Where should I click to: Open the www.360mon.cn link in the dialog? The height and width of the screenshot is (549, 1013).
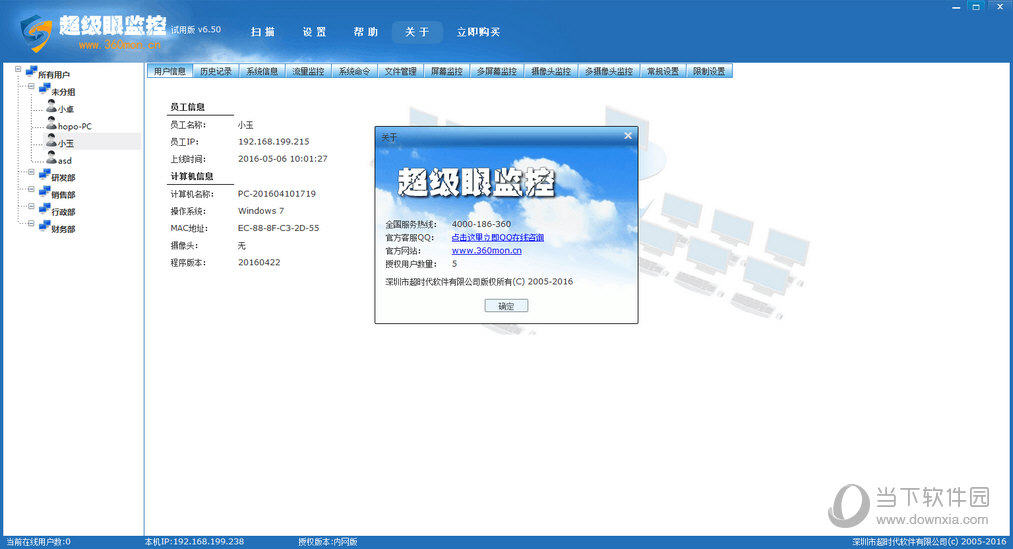486,251
